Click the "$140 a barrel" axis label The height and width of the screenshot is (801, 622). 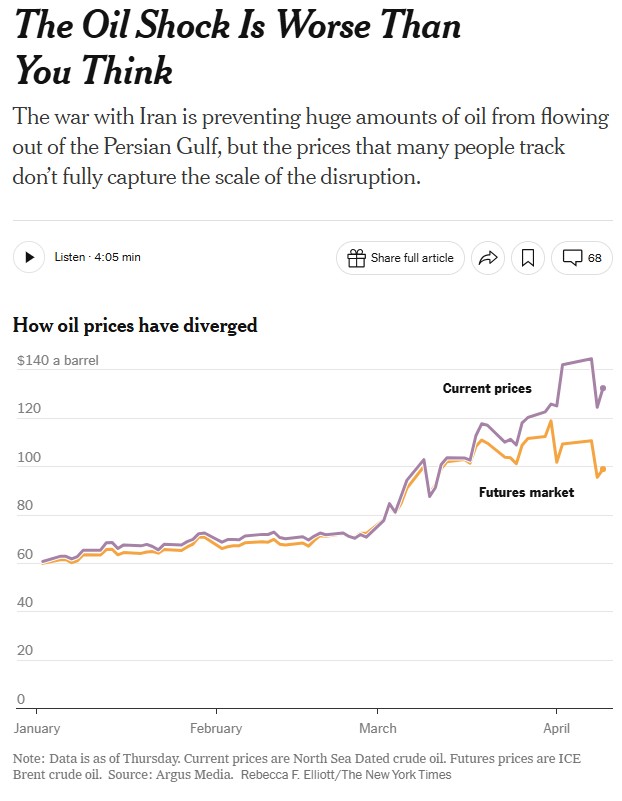tap(58, 360)
